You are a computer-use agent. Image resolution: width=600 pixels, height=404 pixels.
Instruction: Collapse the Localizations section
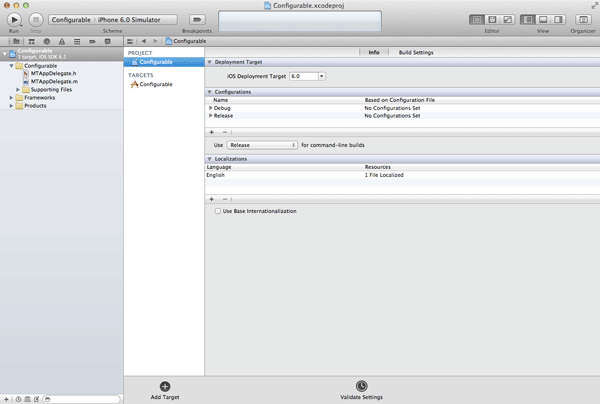209,159
